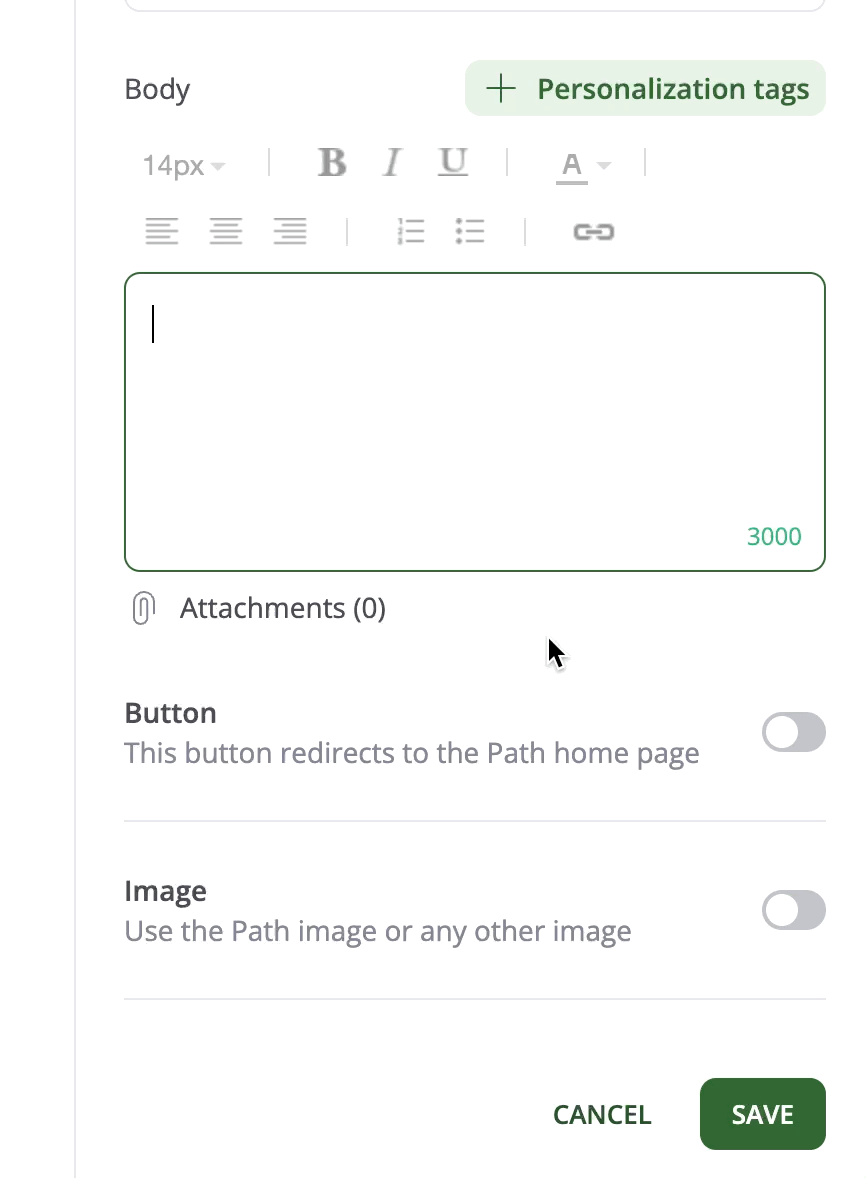Align body text to the left
This screenshot has width=866, height=1178.
162,232
